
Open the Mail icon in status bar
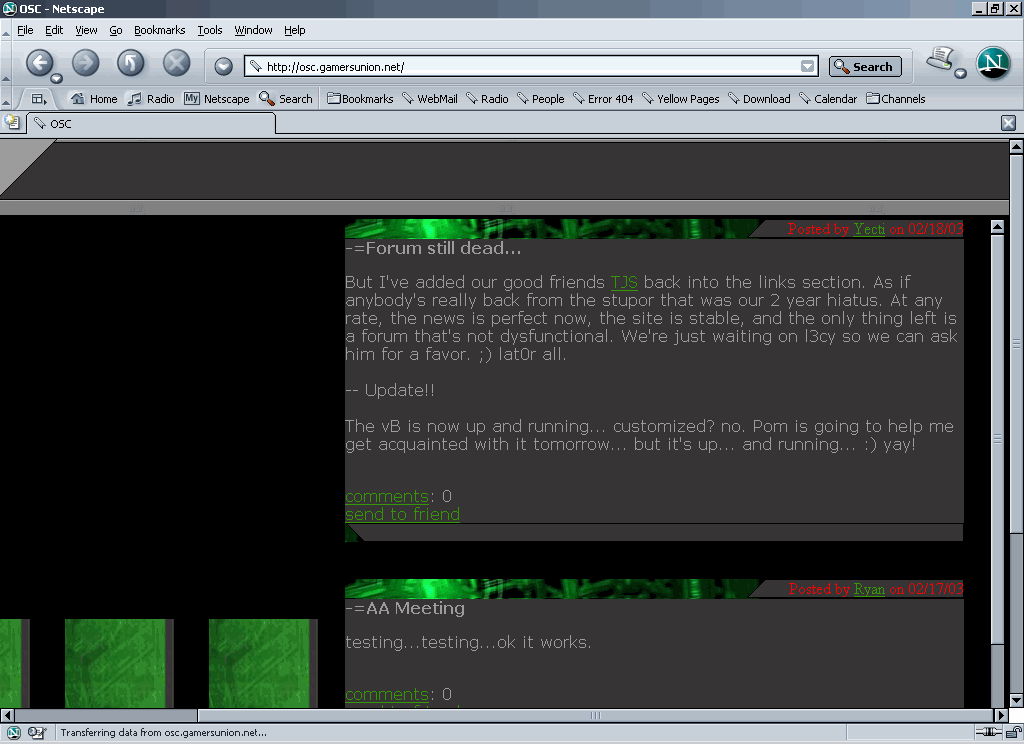tap(37, 733)
